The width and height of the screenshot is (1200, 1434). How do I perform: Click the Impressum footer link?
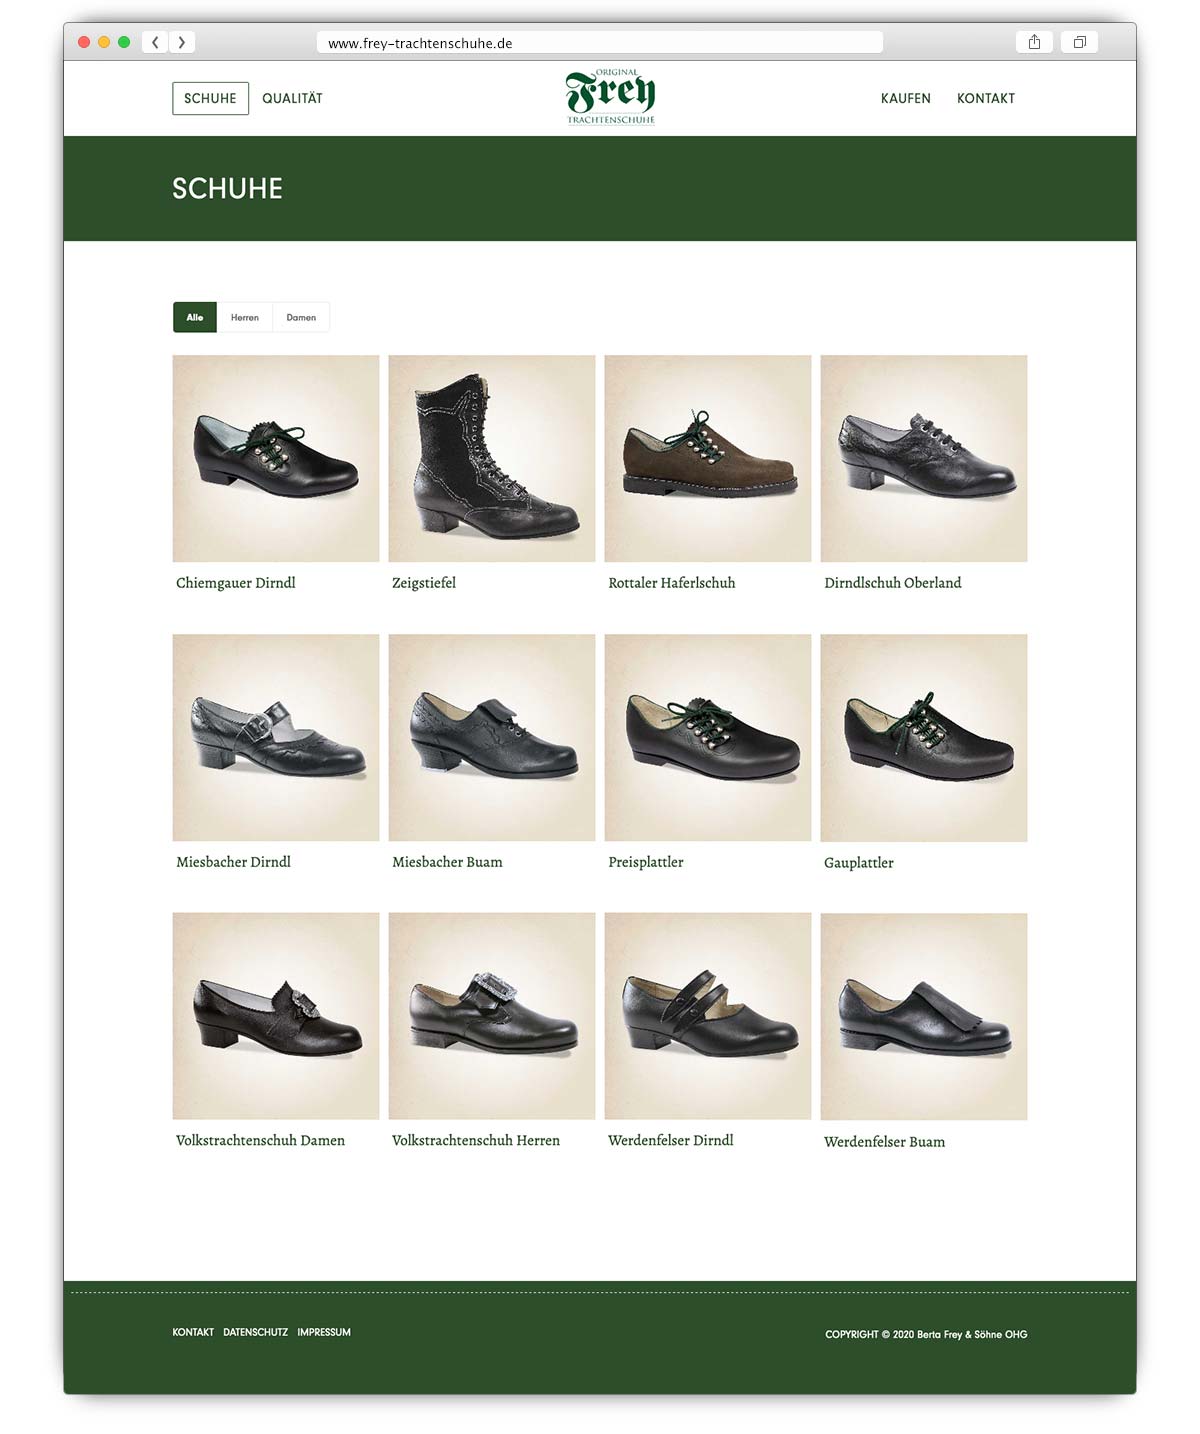(x=324, y=1332)
